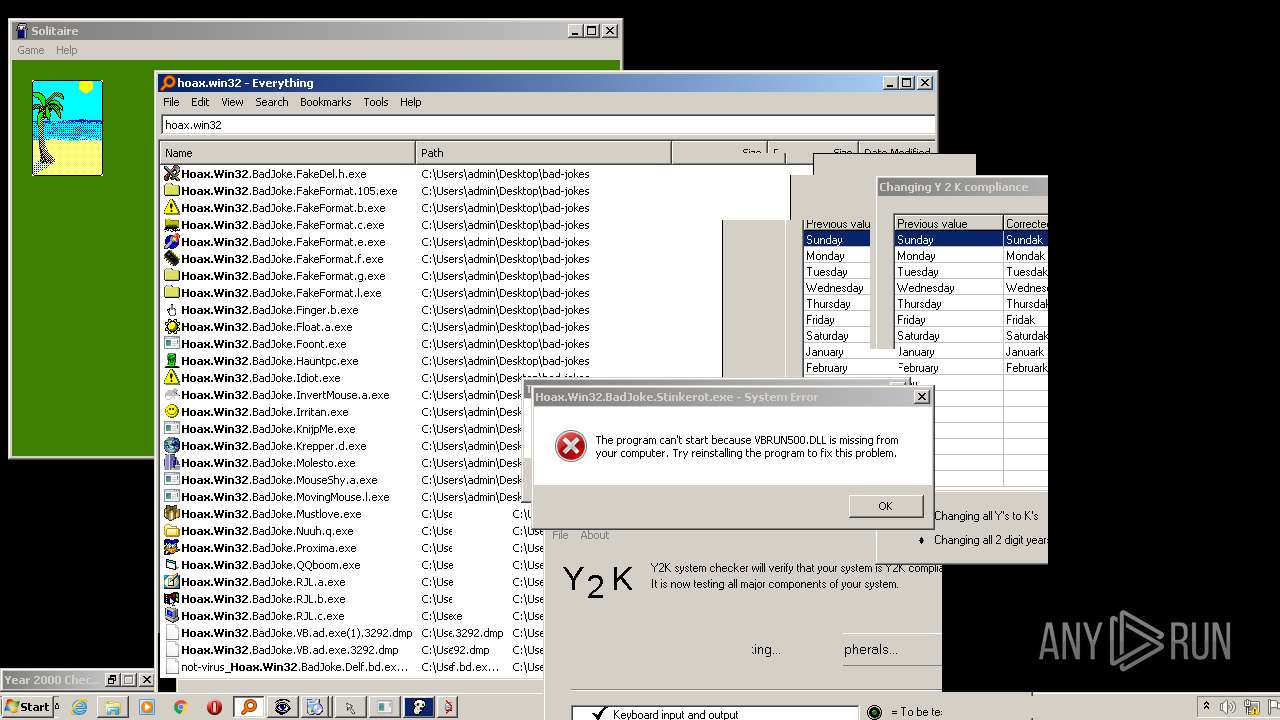This screenshot has width=1280, height=720.
Task: Switch to Everything search taskbar button
Action: (x=248, y=707)
